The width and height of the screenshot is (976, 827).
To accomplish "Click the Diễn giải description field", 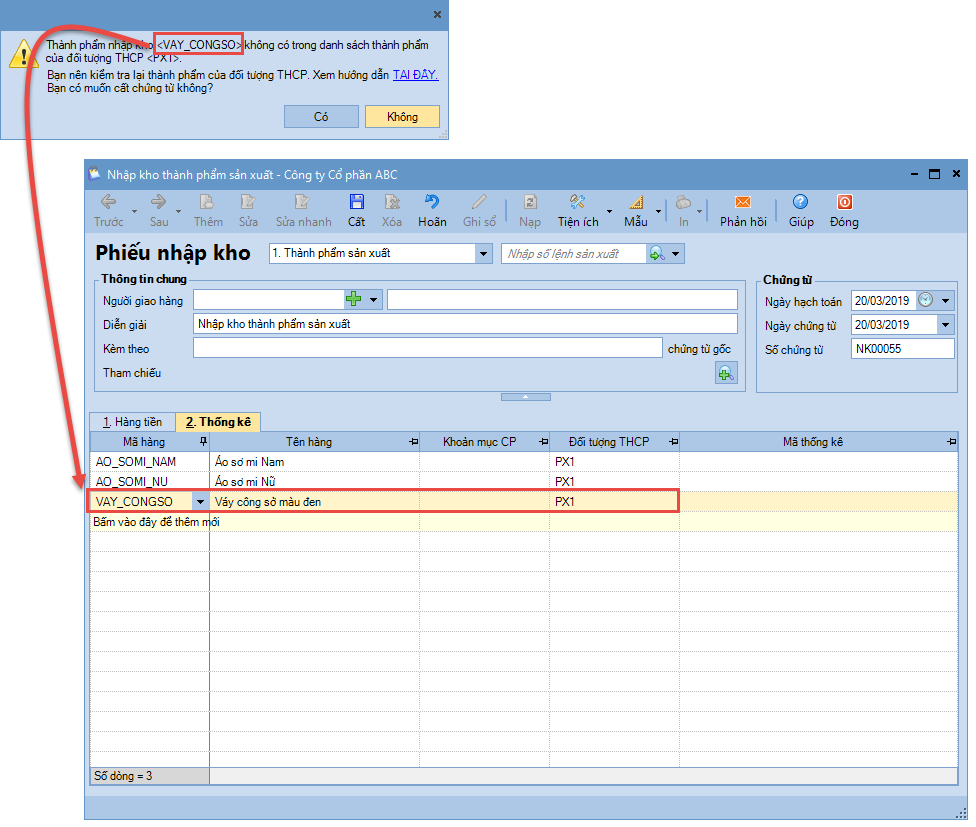I will point(464,324).
